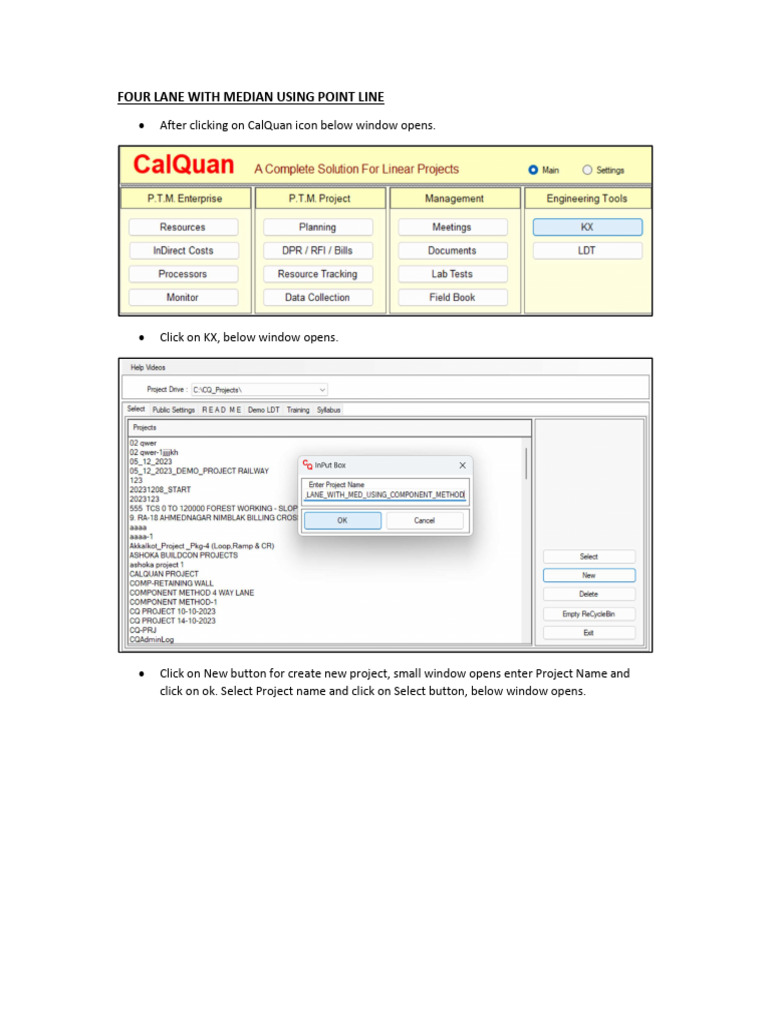Viewport: 768px width, 1024px height.
Task: Open the Planning button
Action: click(x=317, y=227)
